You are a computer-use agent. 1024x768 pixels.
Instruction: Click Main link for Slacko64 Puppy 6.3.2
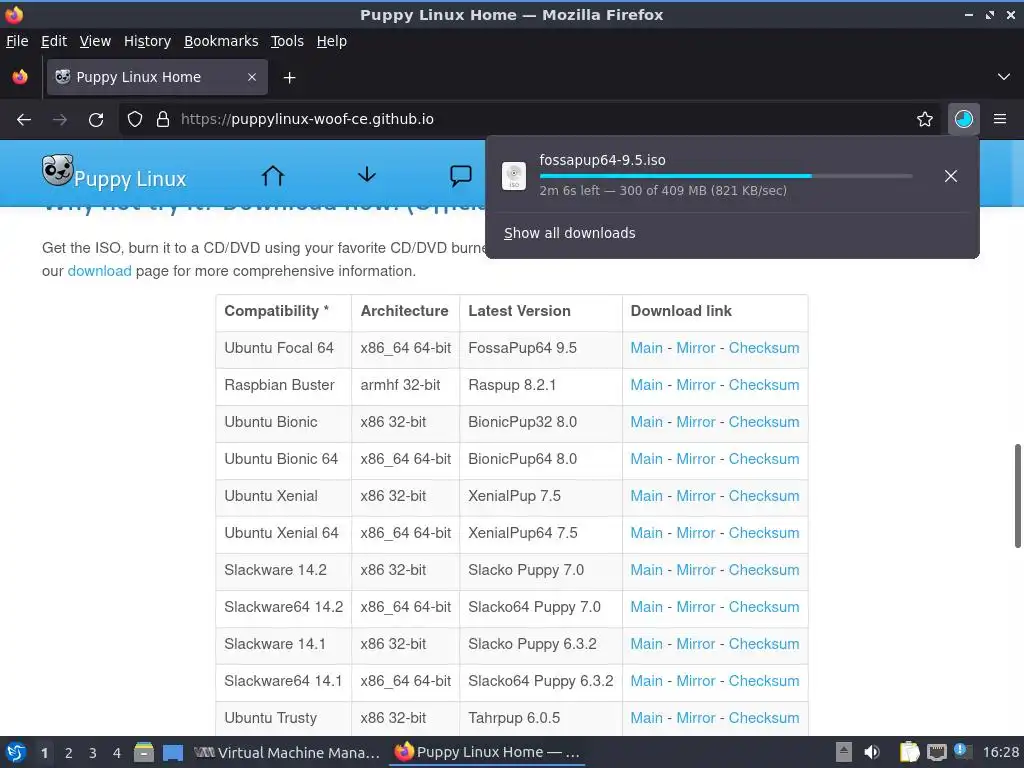point(646,681)
